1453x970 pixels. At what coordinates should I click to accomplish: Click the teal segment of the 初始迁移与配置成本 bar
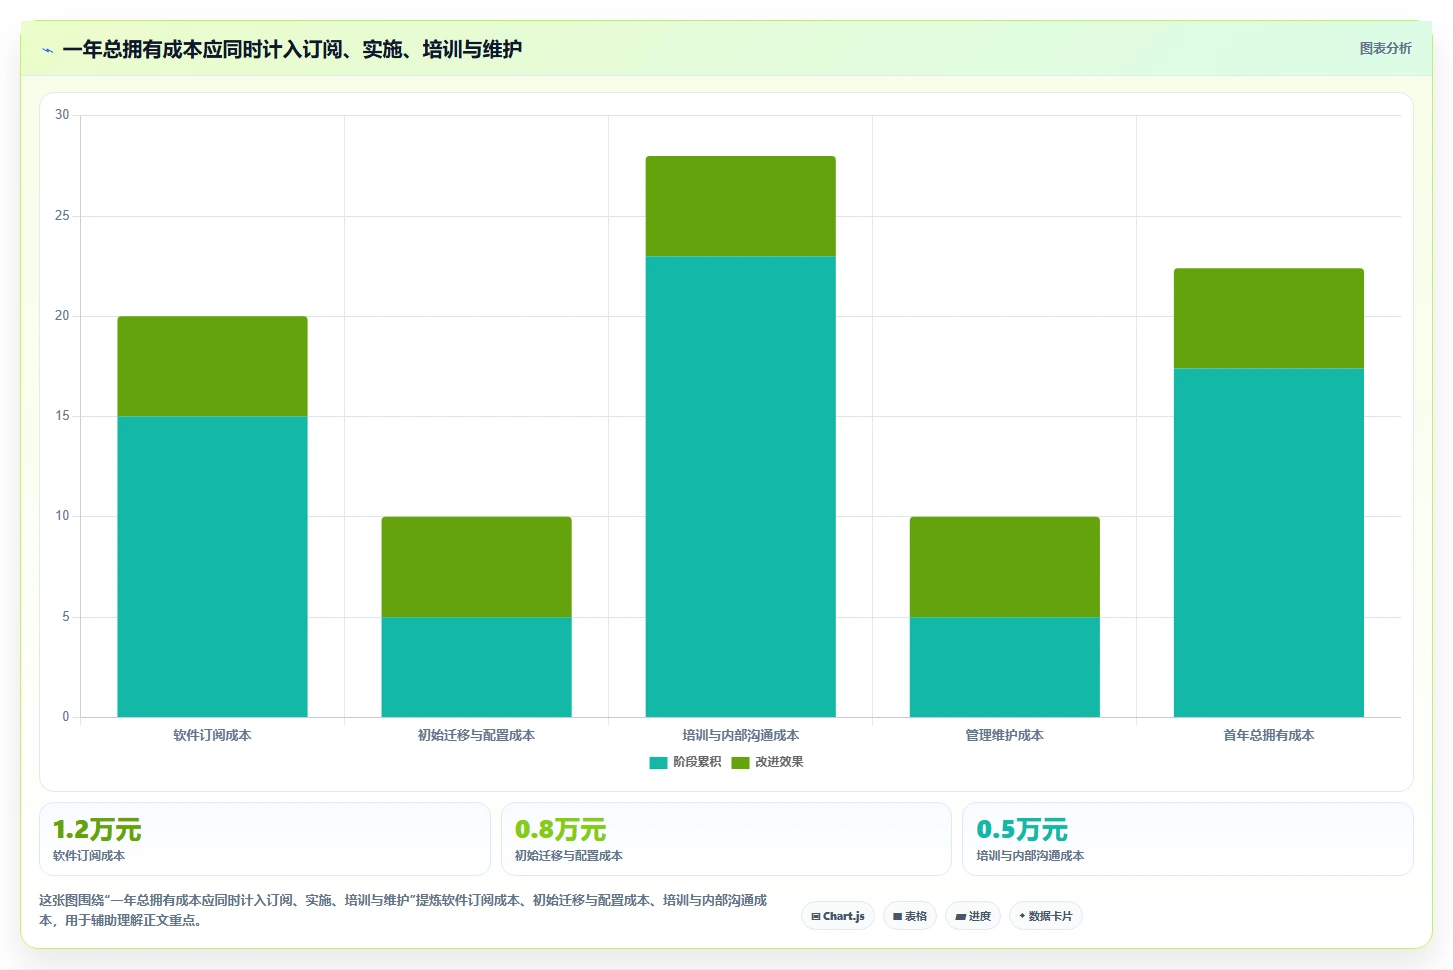(476, 667)
